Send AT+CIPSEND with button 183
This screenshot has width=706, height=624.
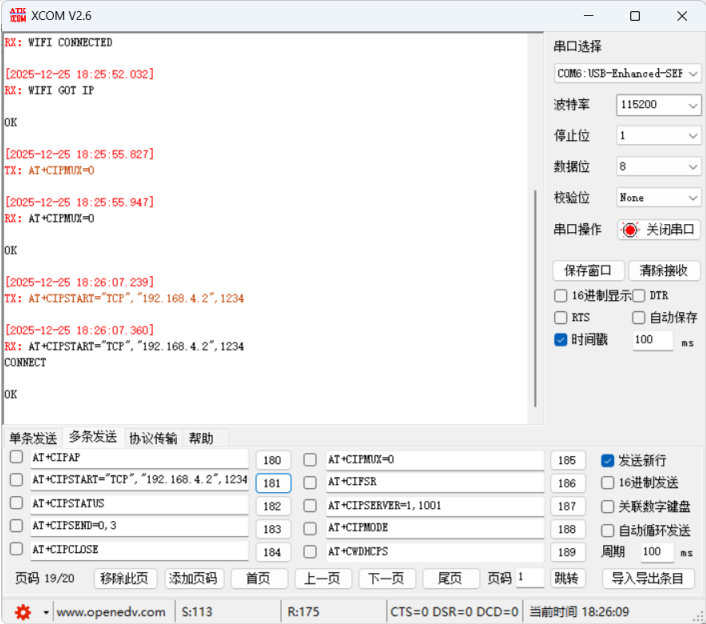pyautogui.click(x=273, y=529)
